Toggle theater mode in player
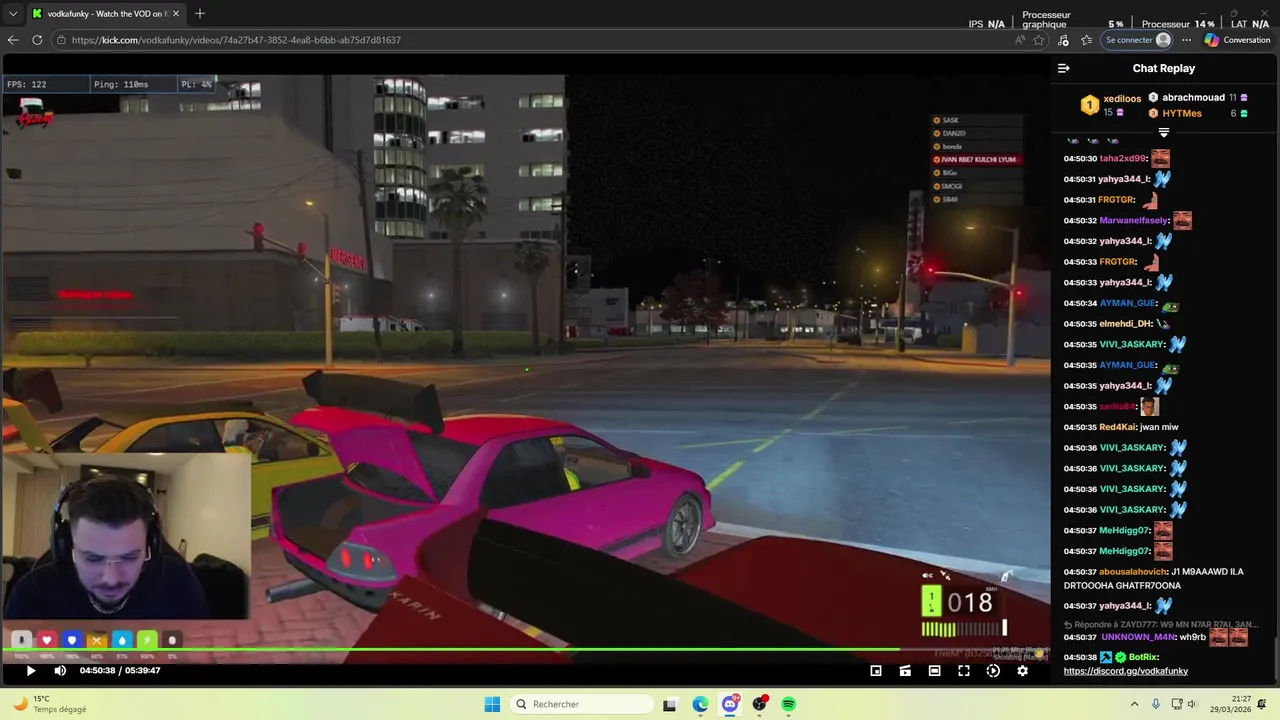1280x720 pixels. (x=934, y=671)
